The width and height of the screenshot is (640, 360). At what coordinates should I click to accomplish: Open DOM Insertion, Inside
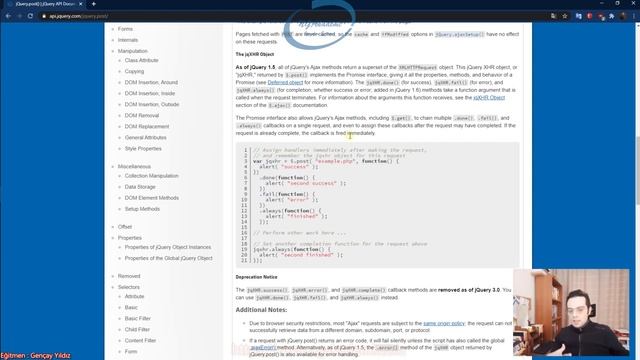[x=150, y=93]
